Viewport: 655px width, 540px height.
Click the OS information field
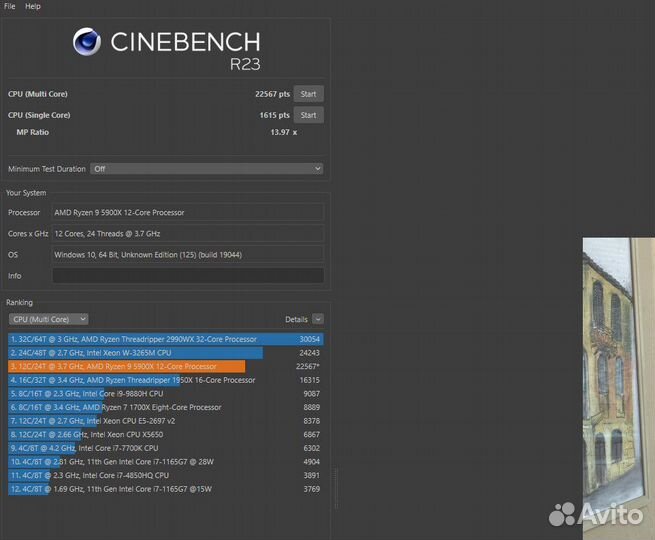point(187,254)
